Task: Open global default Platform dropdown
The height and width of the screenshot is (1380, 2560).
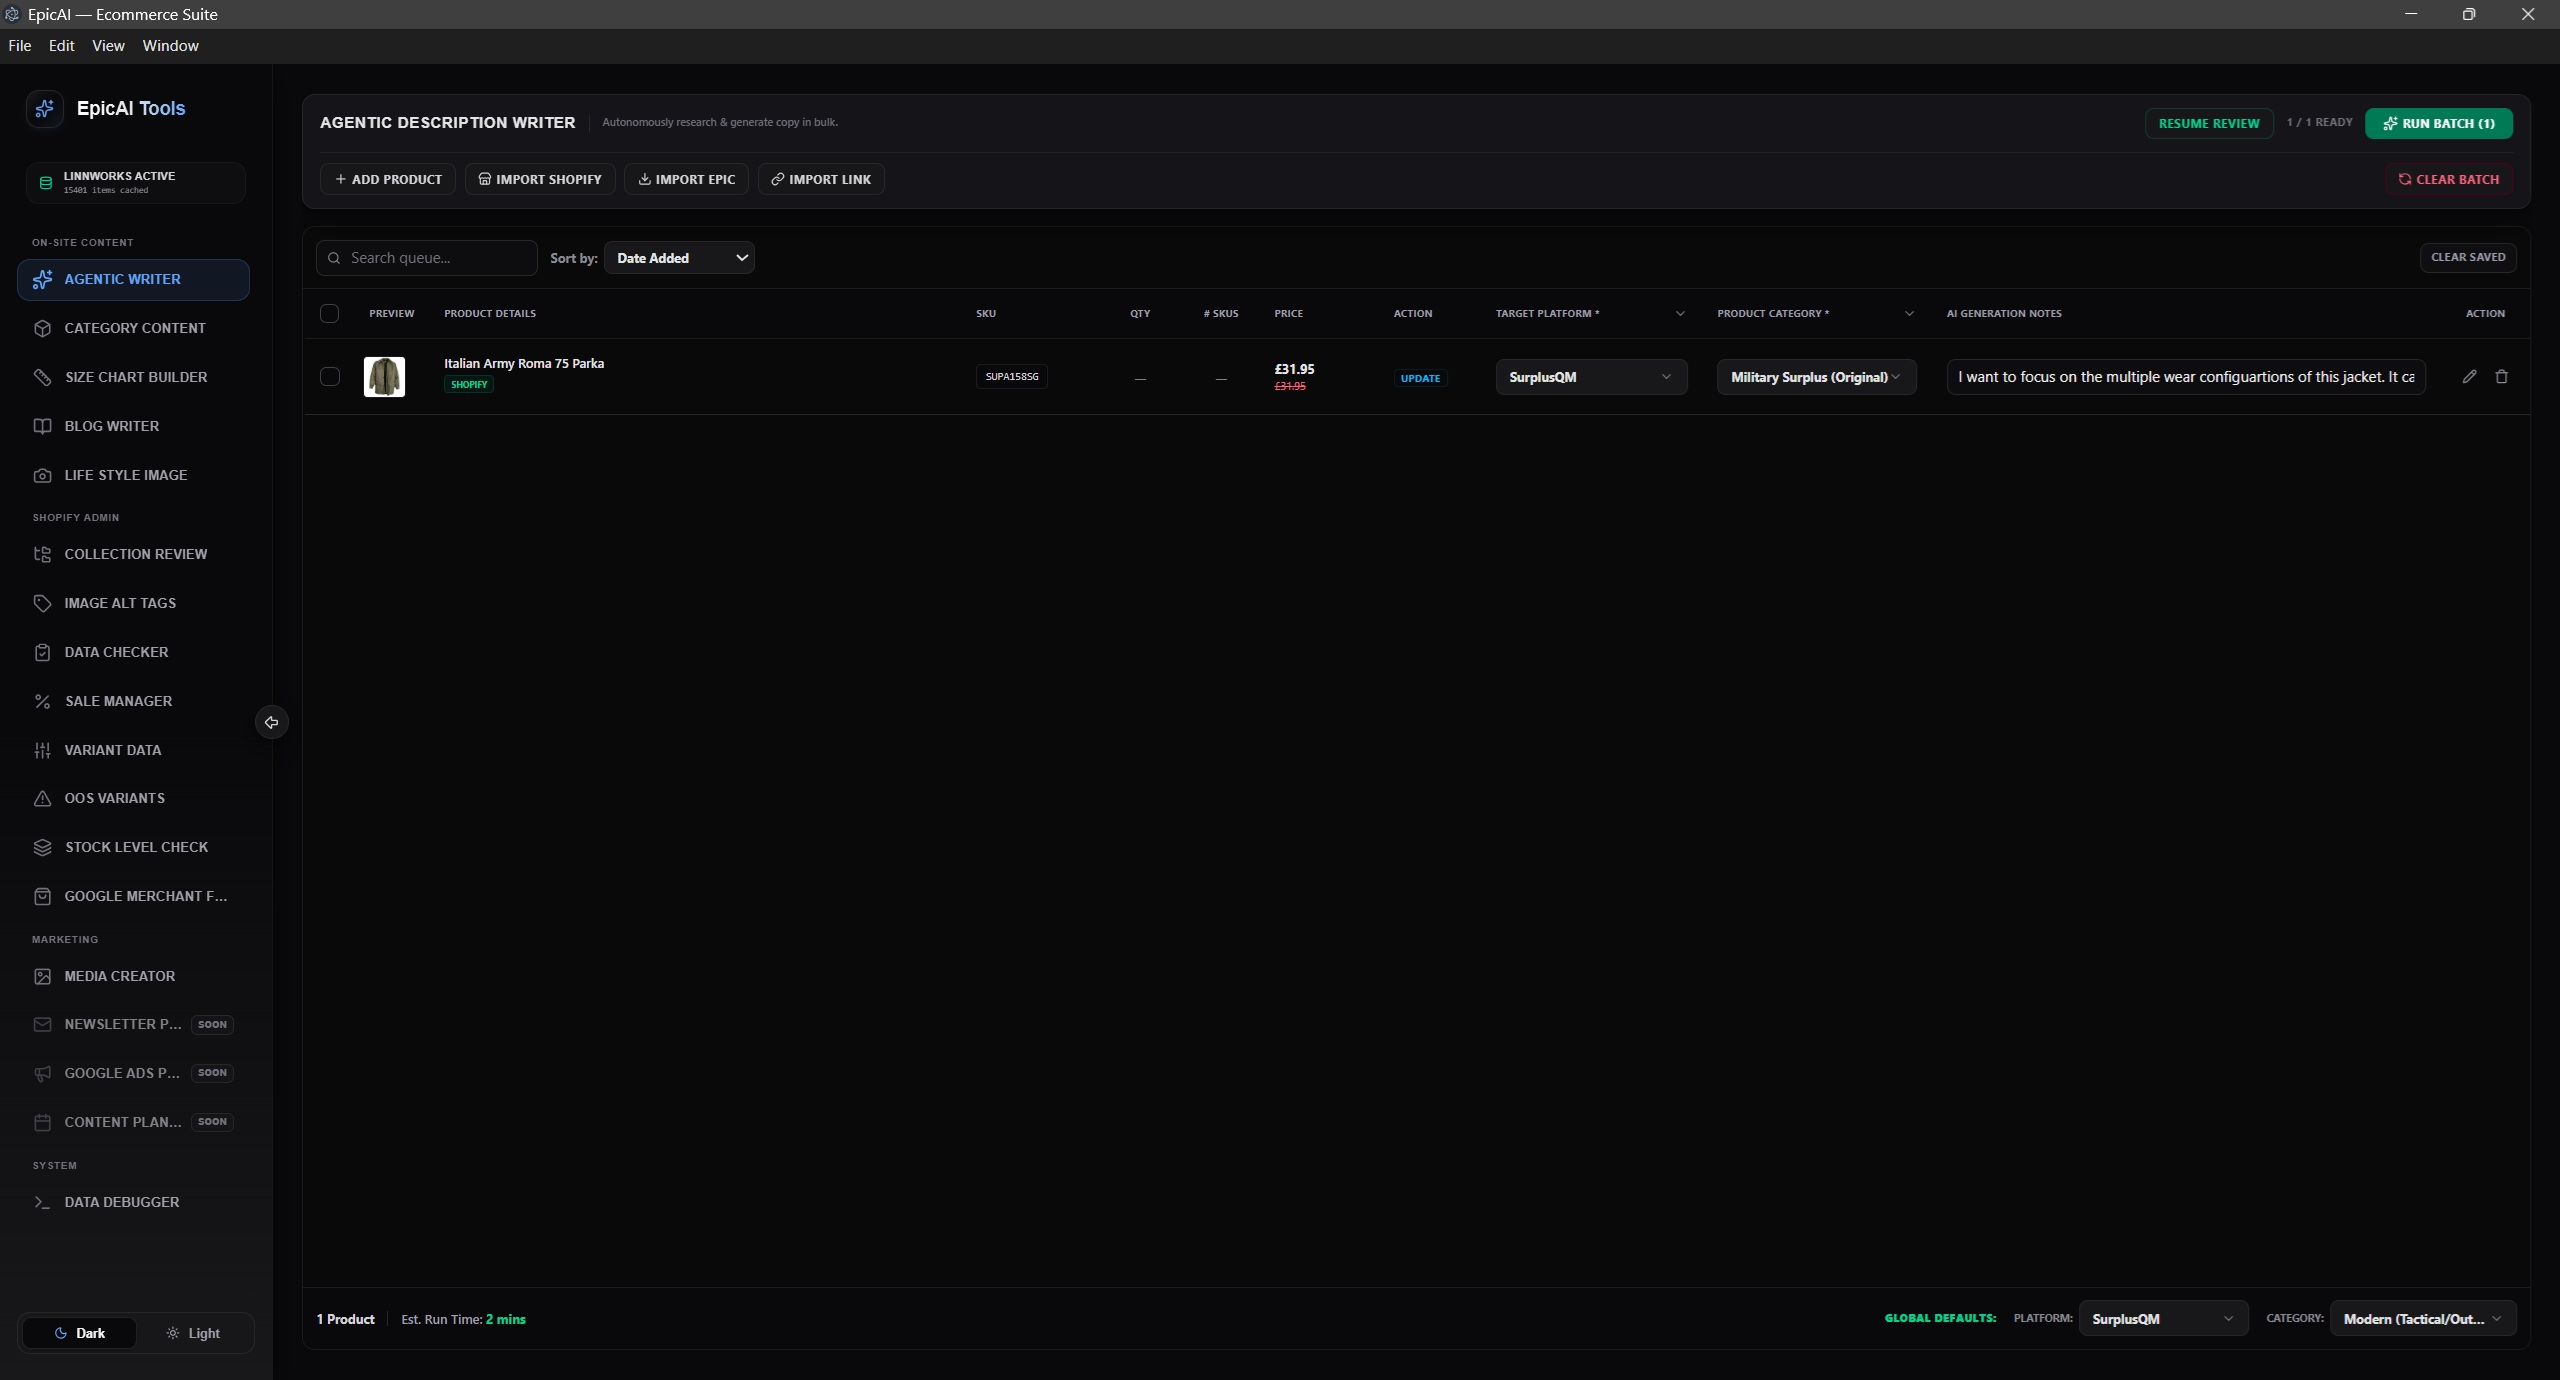Action: pyautogui.click(x=2163, y=1319)
